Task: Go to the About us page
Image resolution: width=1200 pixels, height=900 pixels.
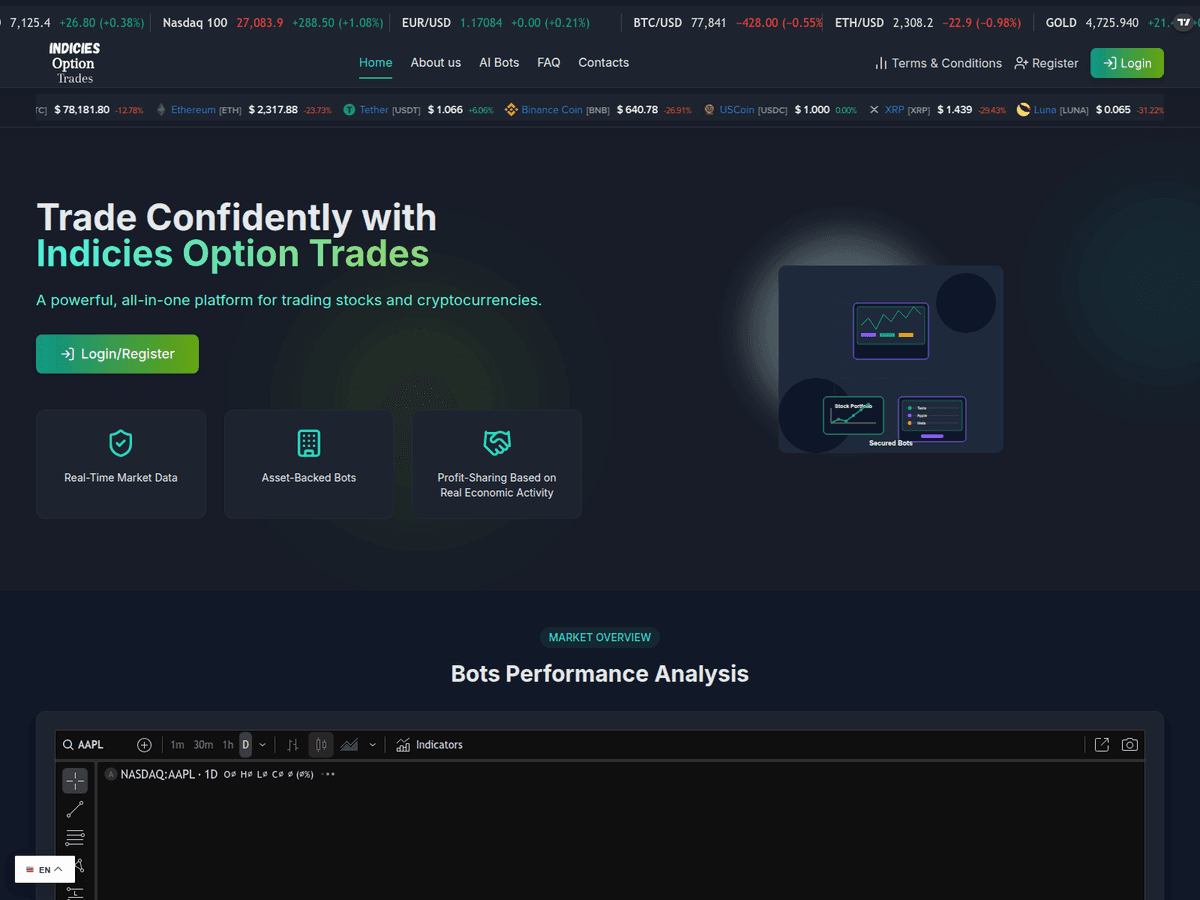Action: point(436,62)
